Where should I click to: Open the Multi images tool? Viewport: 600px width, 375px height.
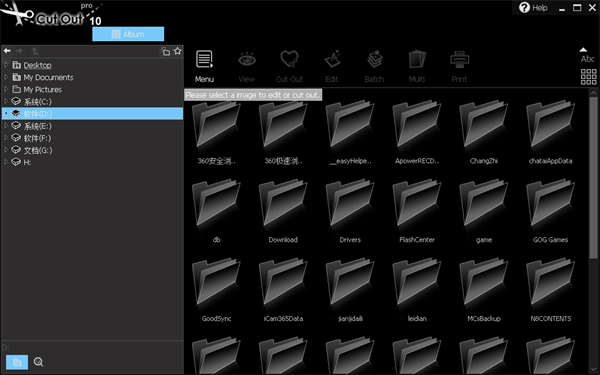417,66
